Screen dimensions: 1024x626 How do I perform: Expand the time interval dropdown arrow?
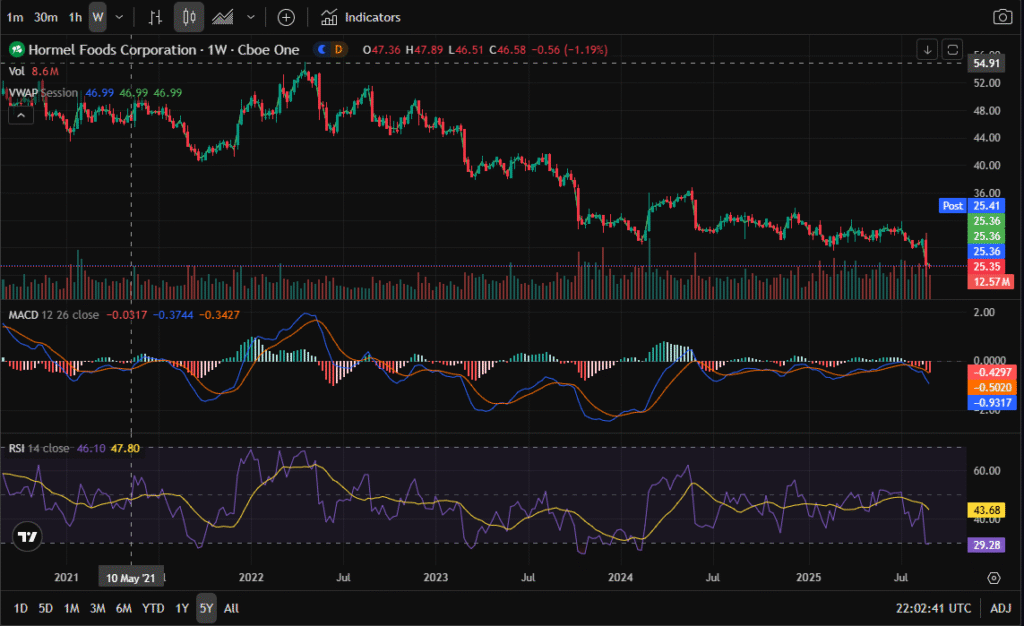click(x=120, y=17)
